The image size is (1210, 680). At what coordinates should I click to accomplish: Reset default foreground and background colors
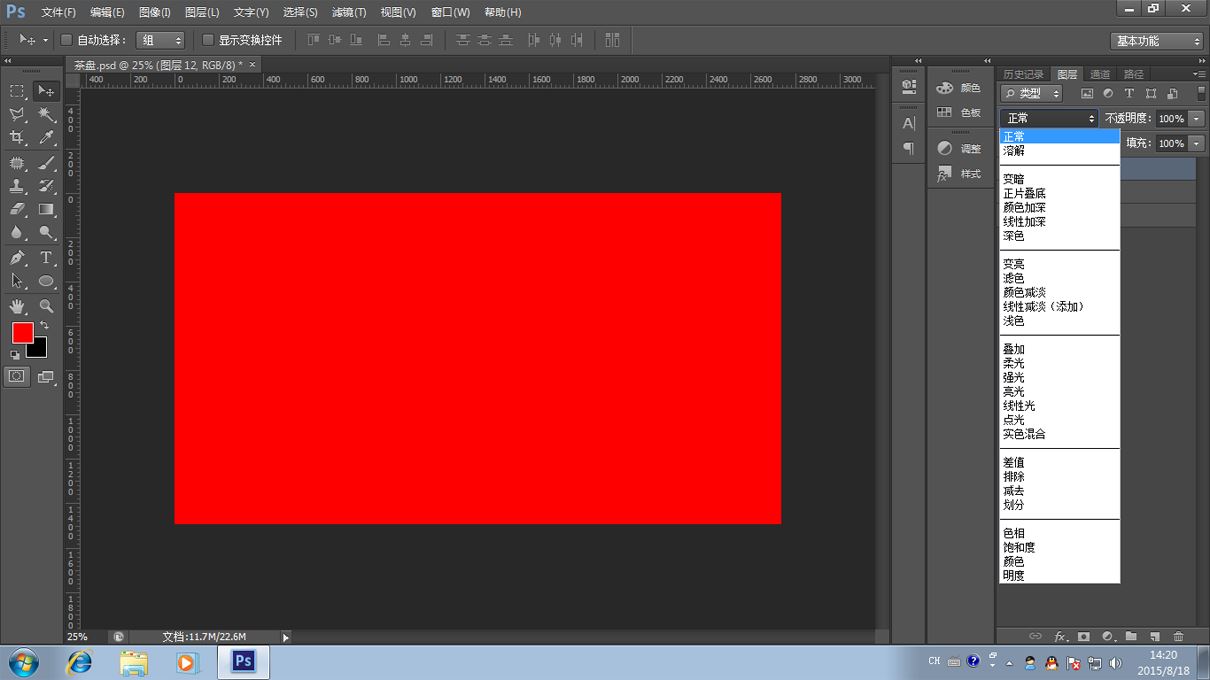15,355
